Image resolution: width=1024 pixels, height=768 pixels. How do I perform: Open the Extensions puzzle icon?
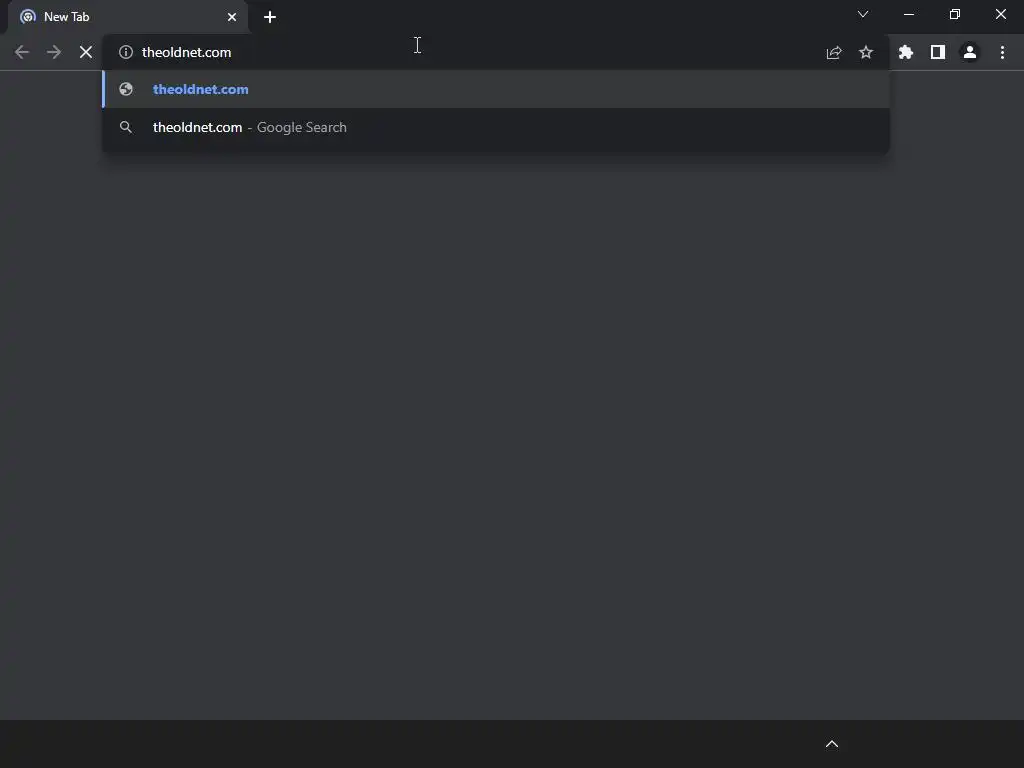pyautogui.click(x=906, y=52)
